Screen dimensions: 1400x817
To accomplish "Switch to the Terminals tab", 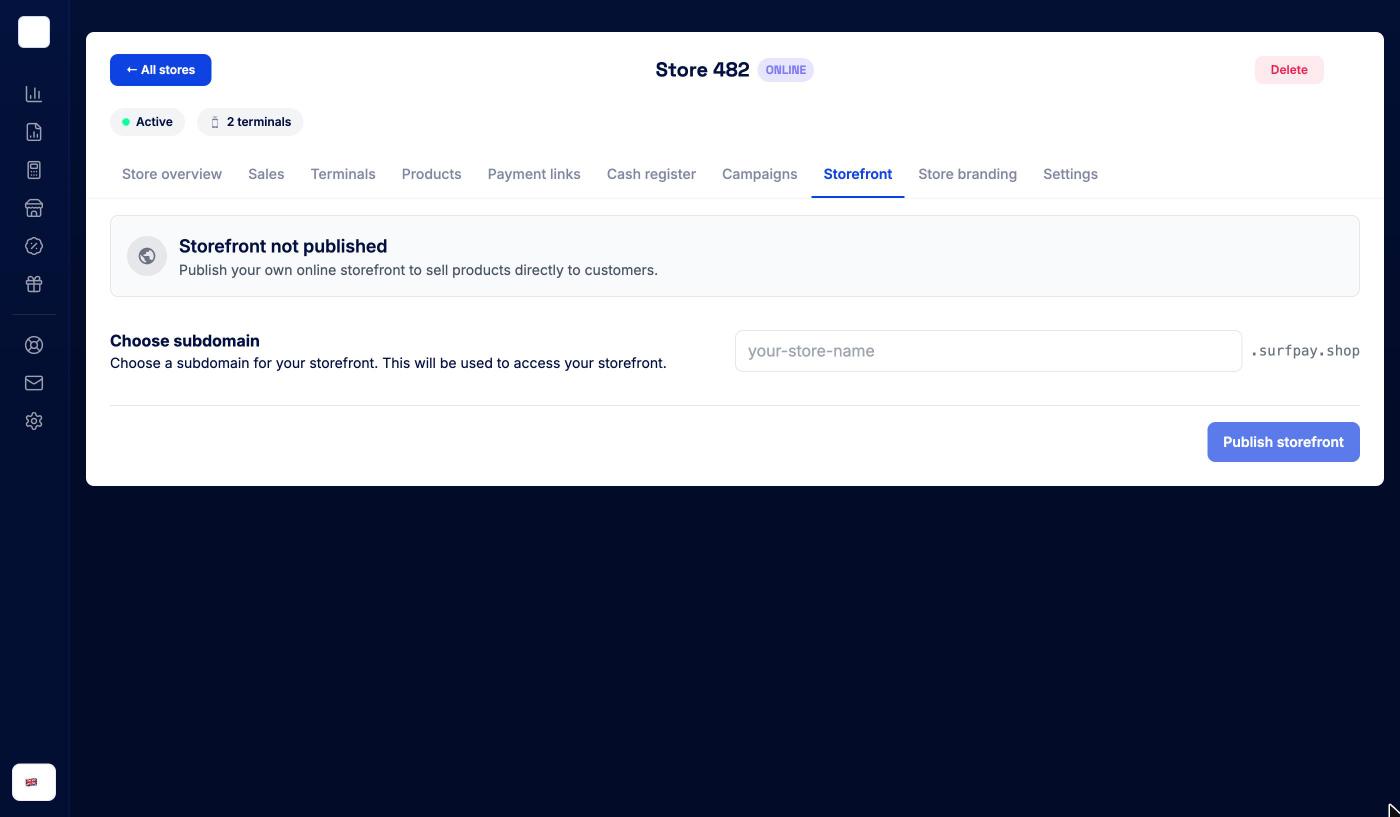I will tap(343, 174).
